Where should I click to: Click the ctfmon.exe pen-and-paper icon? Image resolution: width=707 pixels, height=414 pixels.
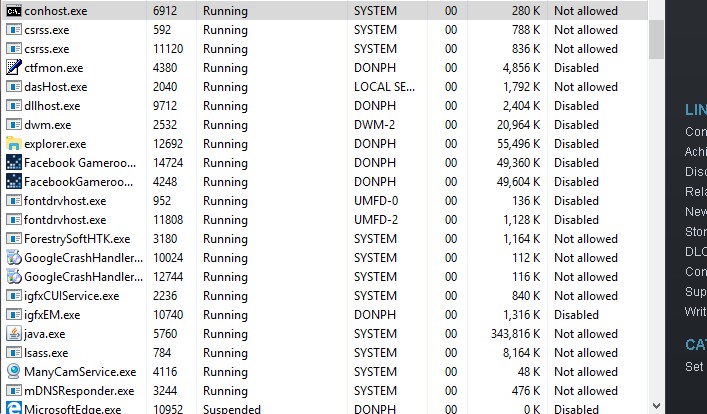pyautogui.click(x=14, y=68)
